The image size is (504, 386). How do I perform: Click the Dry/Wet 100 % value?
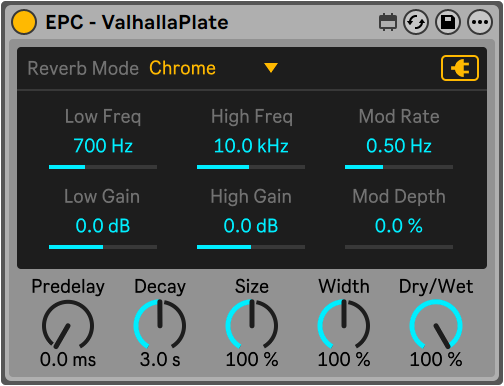[x=436, y=360]
